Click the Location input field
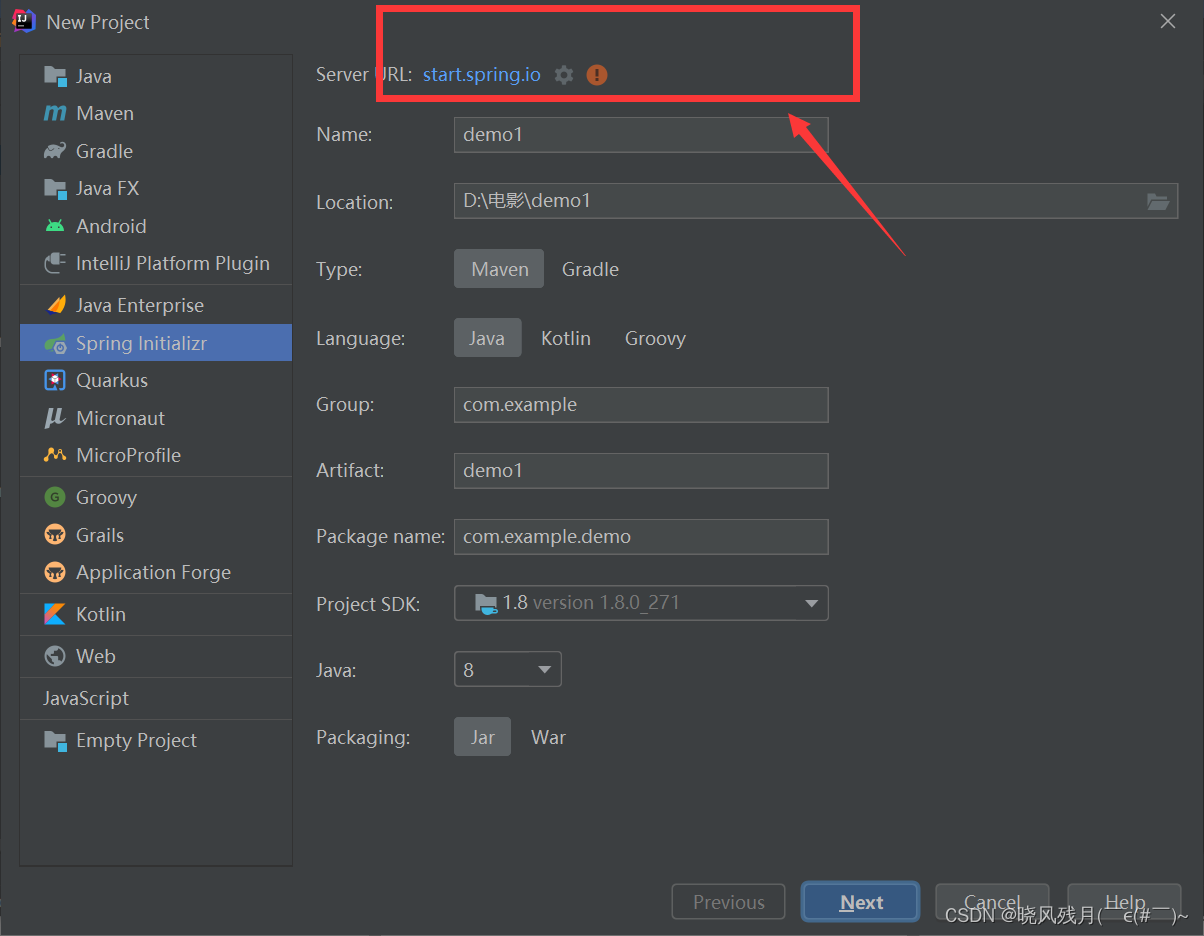 (x=816, y=201)
